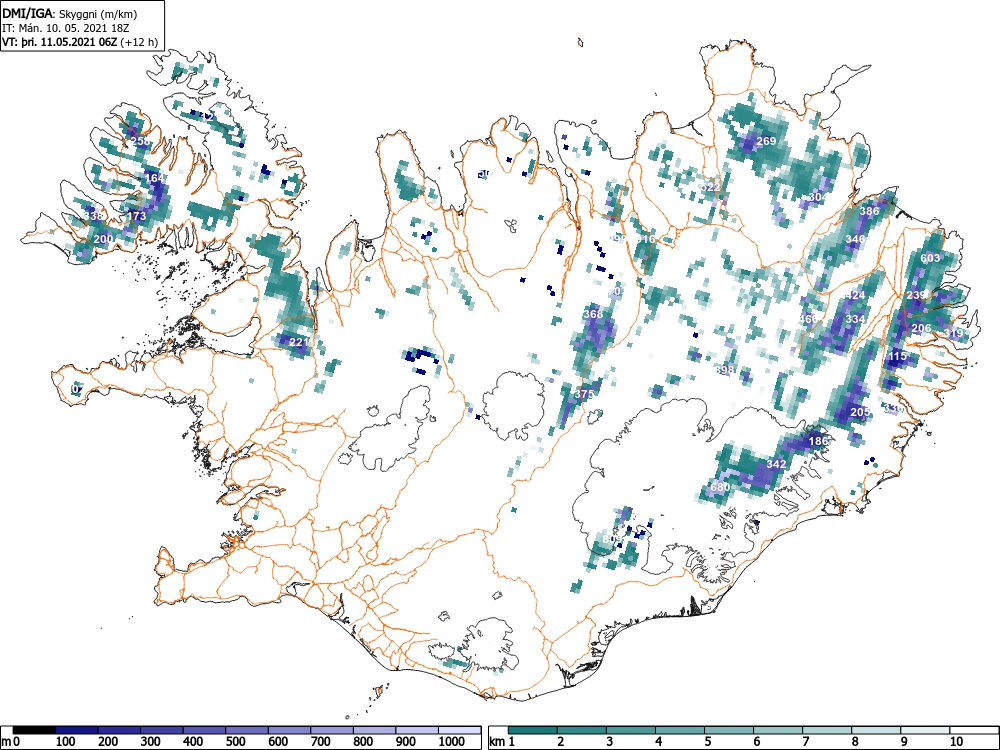
Task: Click the 'km 1' legend start label
Action: pos(502,742)
